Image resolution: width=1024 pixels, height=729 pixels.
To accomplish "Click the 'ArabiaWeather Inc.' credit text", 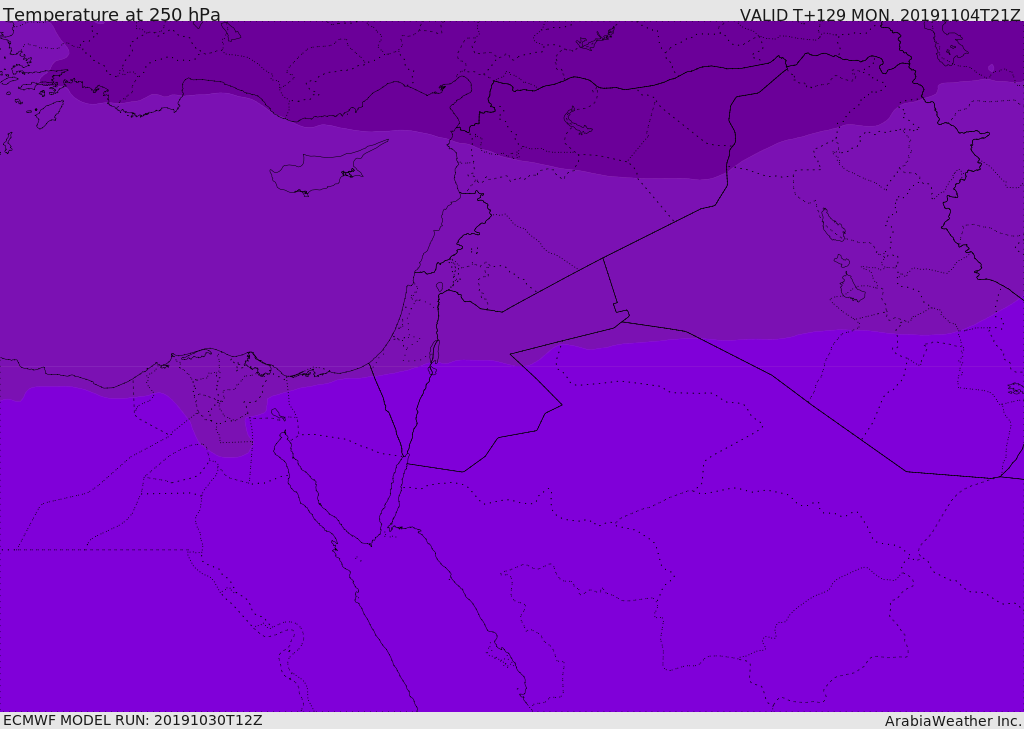I will click(953, 721).
